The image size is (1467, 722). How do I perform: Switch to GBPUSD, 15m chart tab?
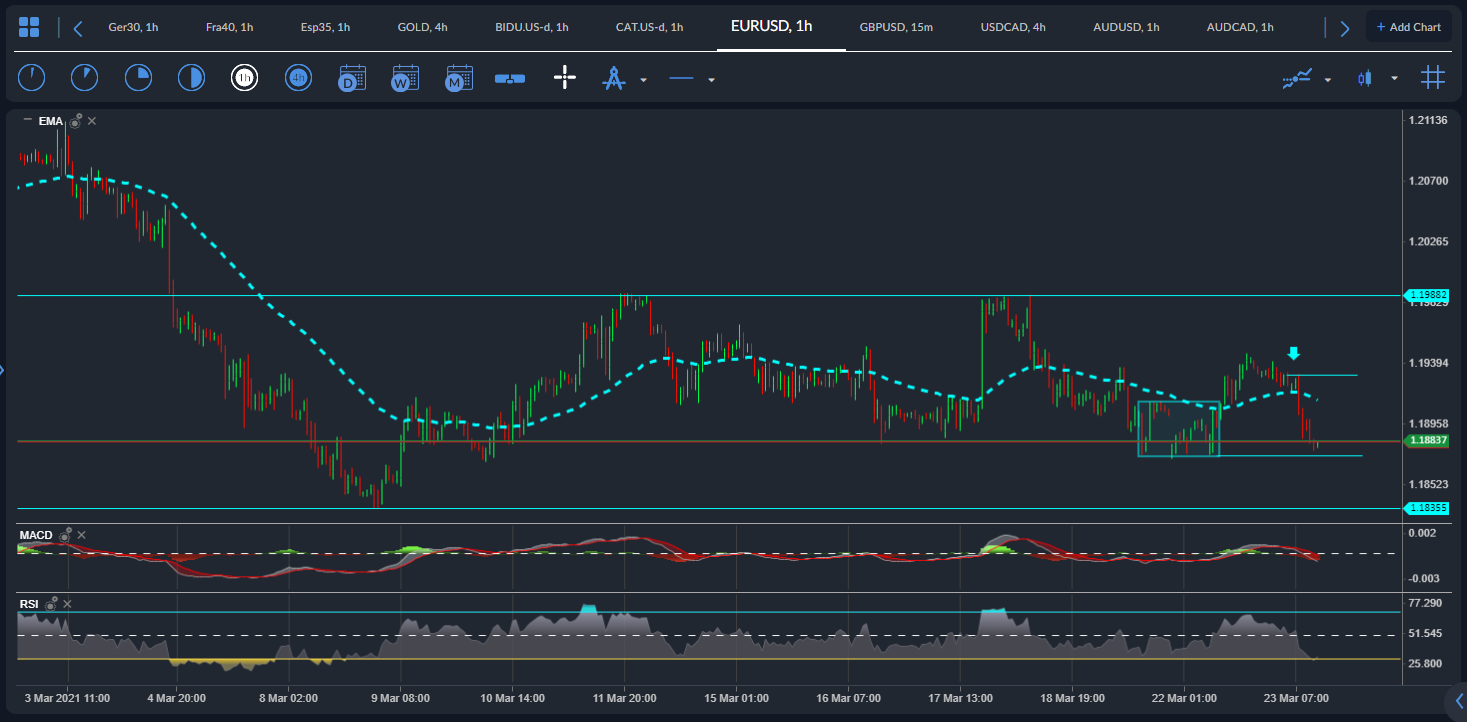[896, 27]
